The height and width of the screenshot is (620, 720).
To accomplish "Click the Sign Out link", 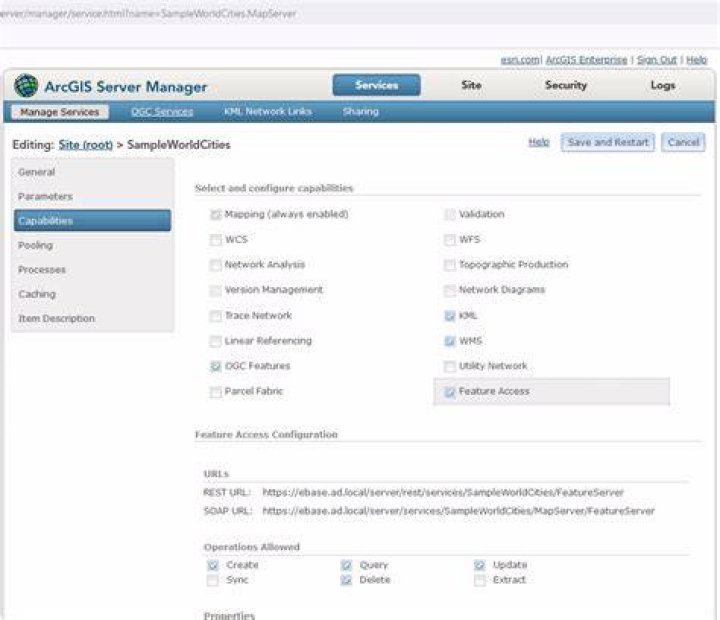I will click(657, 60).
